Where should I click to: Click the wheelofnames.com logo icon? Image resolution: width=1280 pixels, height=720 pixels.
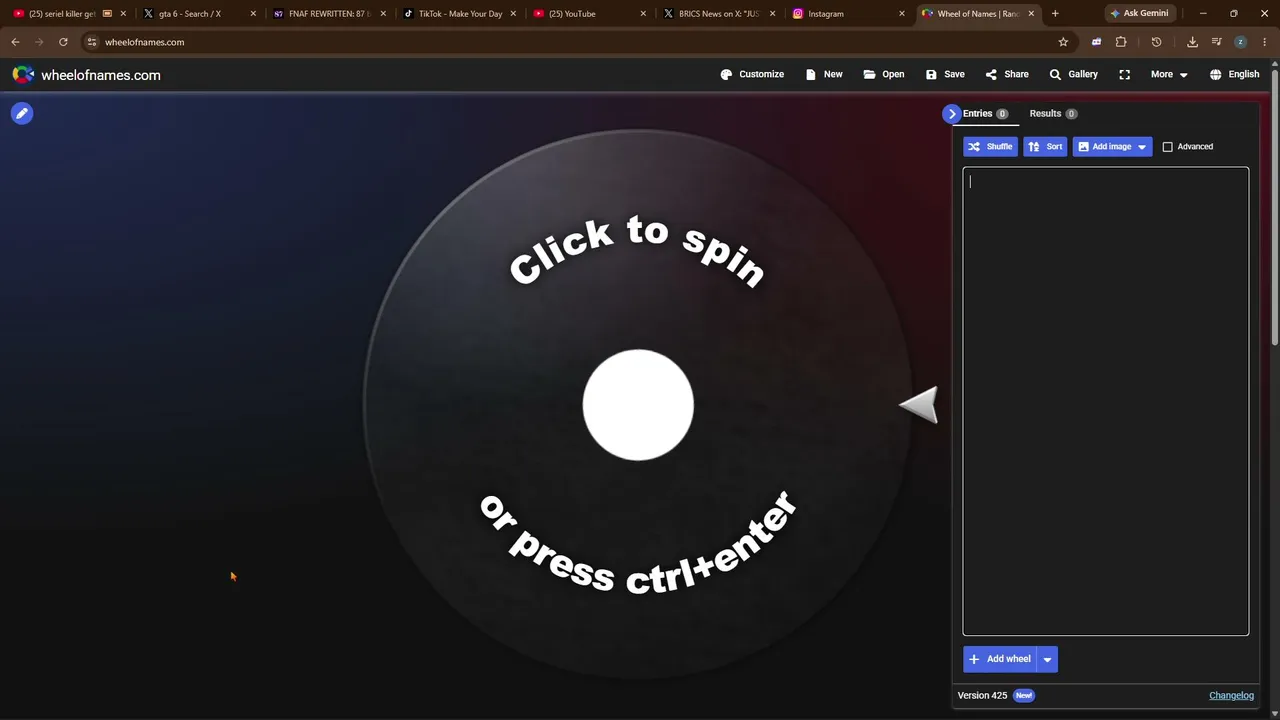23,75
